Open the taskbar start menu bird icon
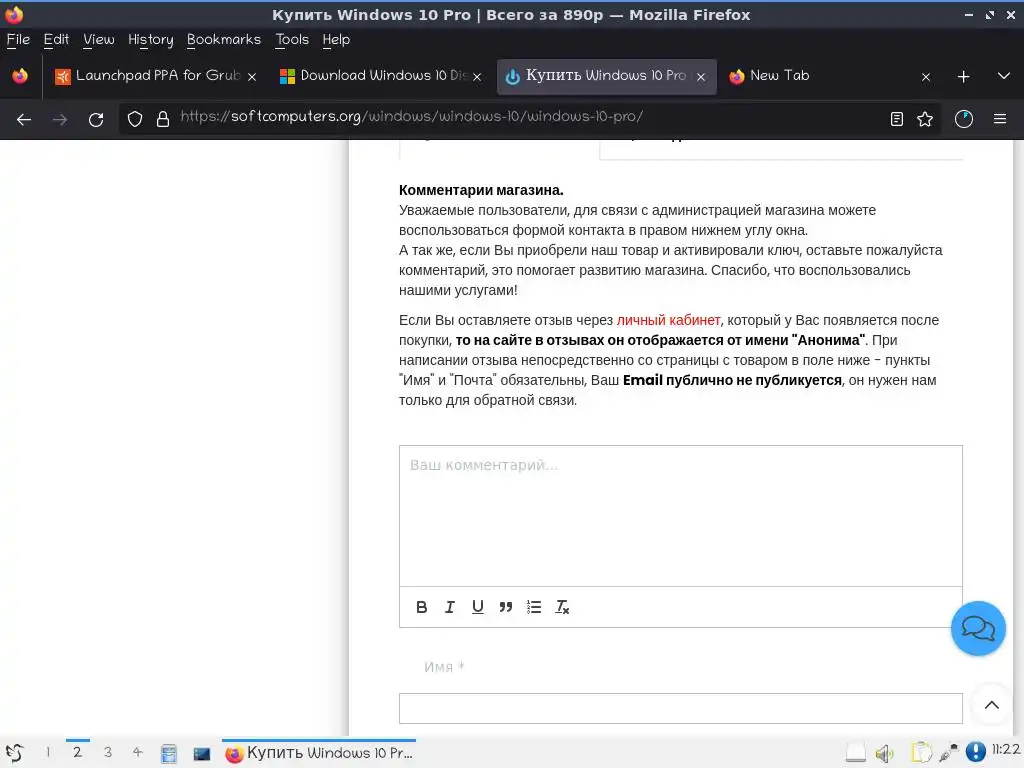The image size is (1024, 768). [15, 753]
